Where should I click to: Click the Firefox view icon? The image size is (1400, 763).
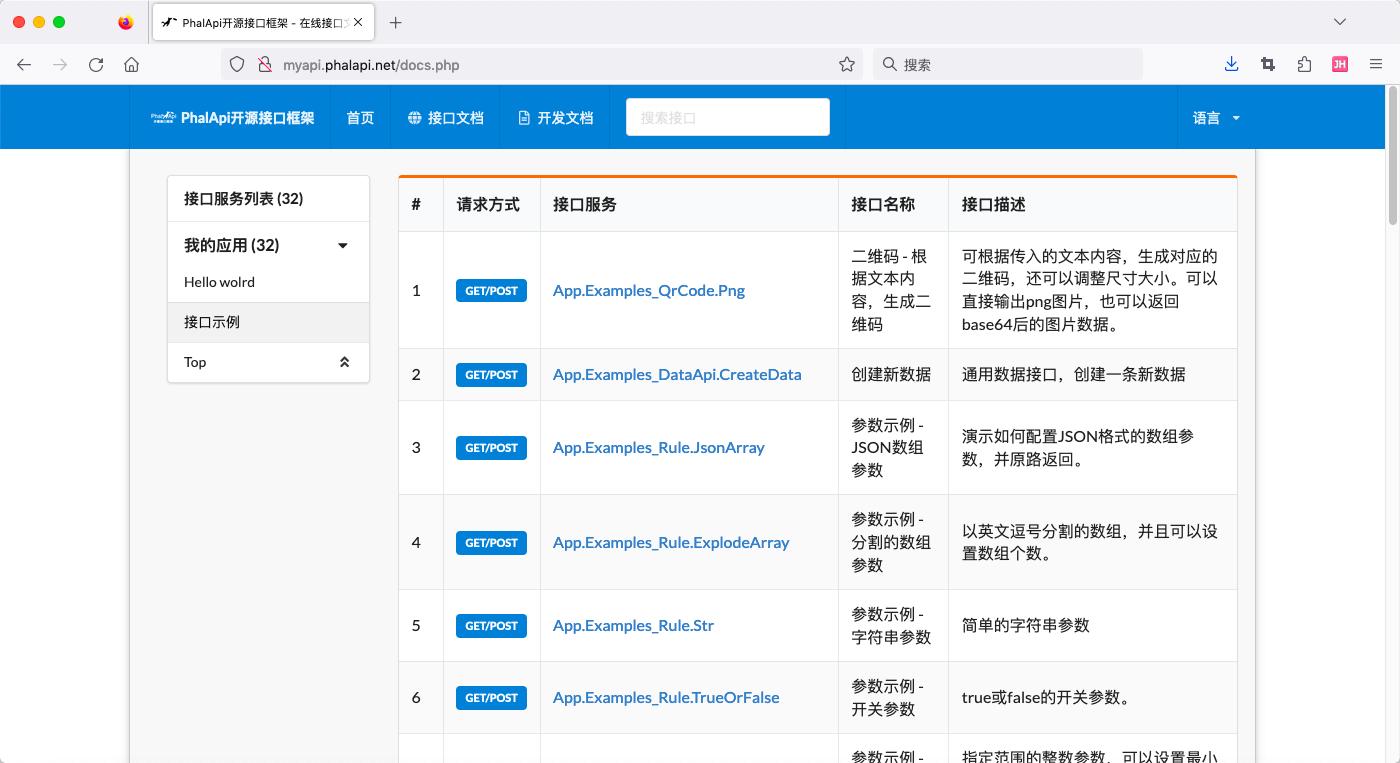125,22
